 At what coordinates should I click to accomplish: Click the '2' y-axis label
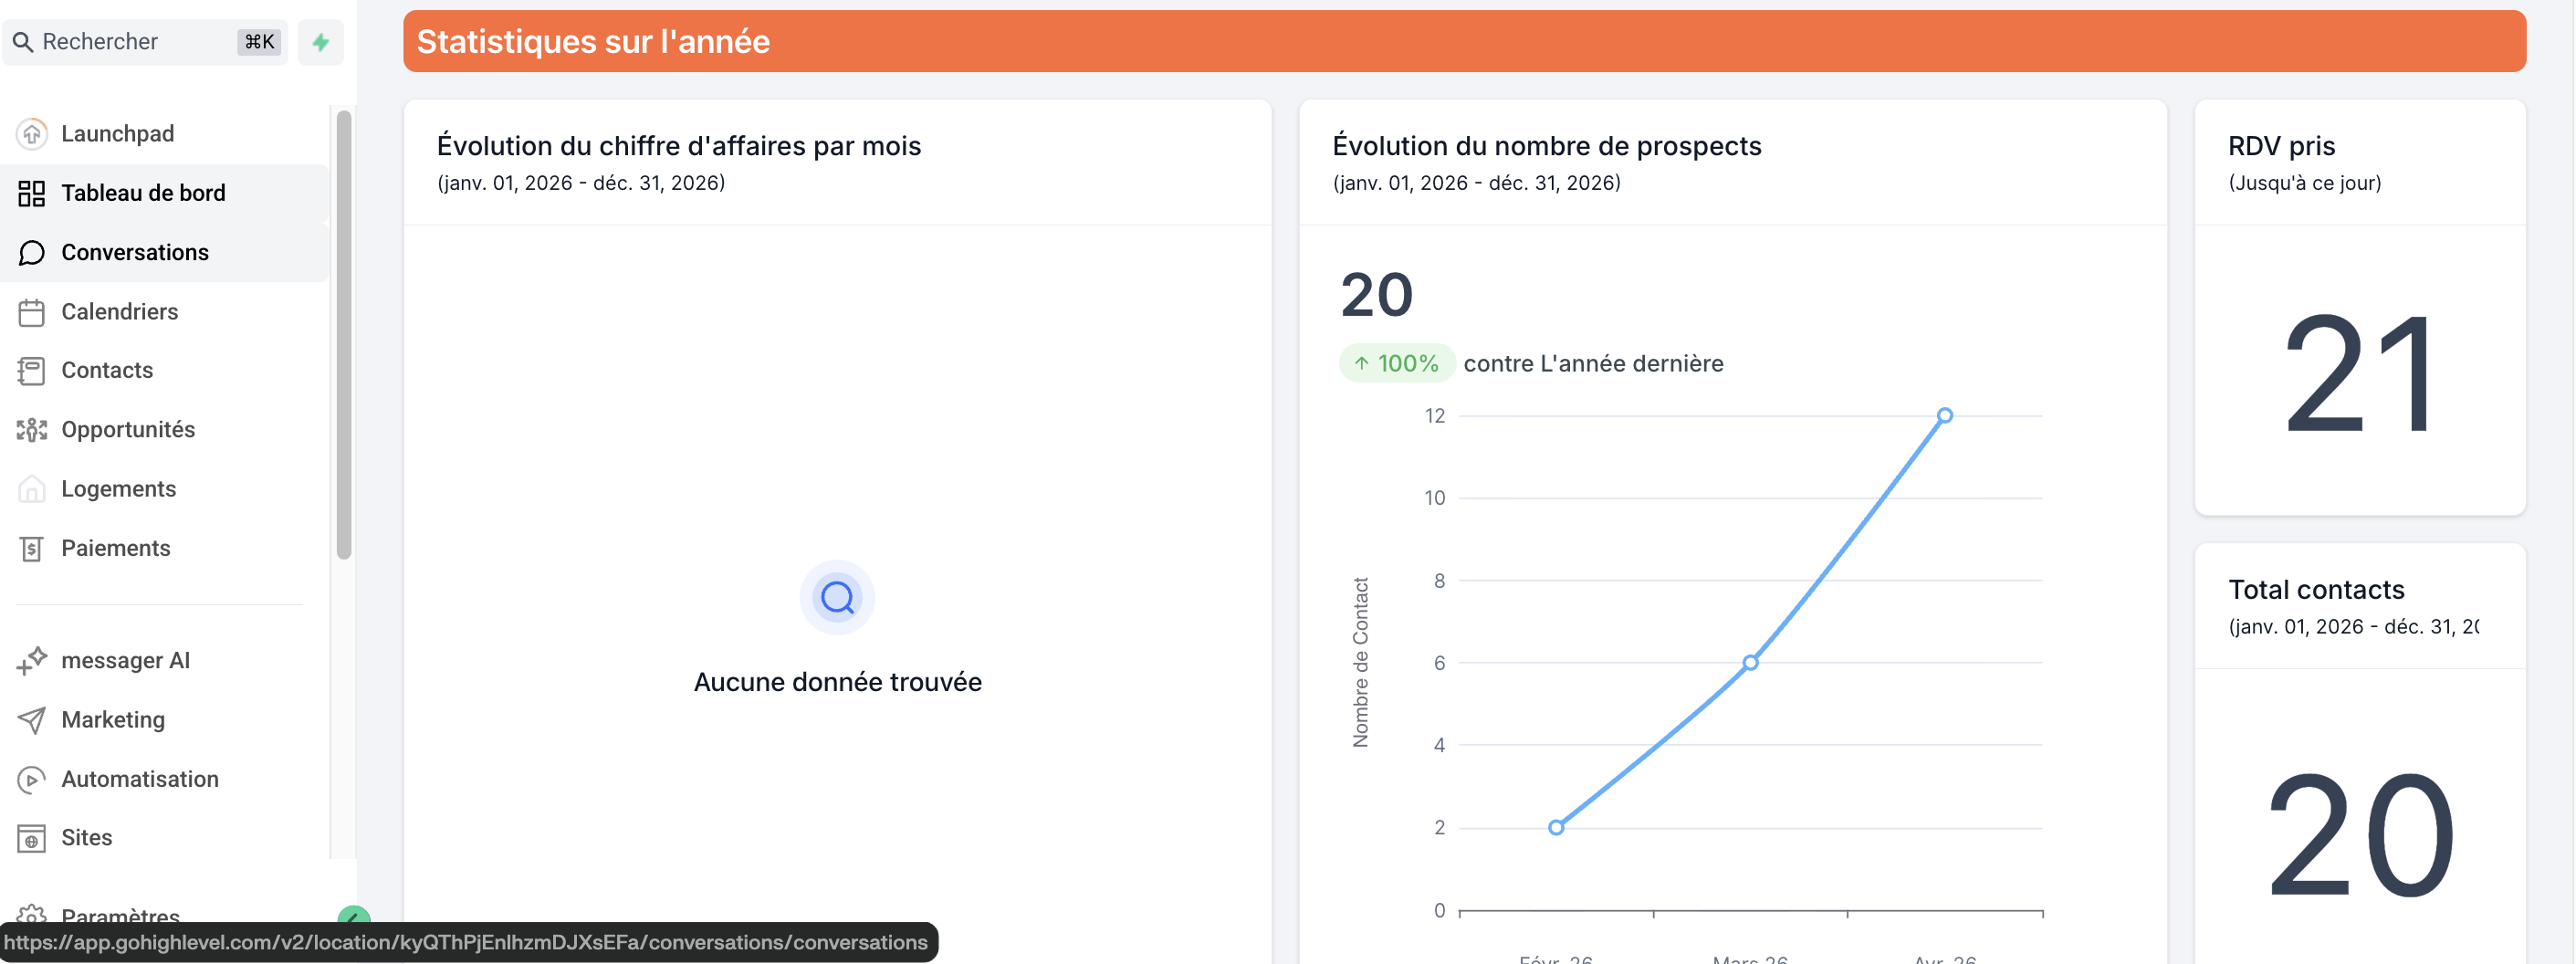1439,828
